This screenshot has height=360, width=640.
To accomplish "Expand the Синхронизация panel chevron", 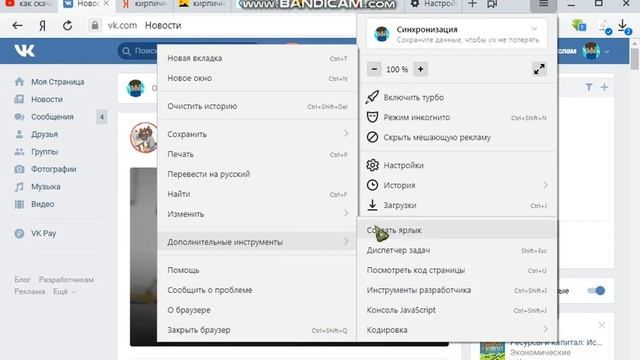I will coord(534,29).
